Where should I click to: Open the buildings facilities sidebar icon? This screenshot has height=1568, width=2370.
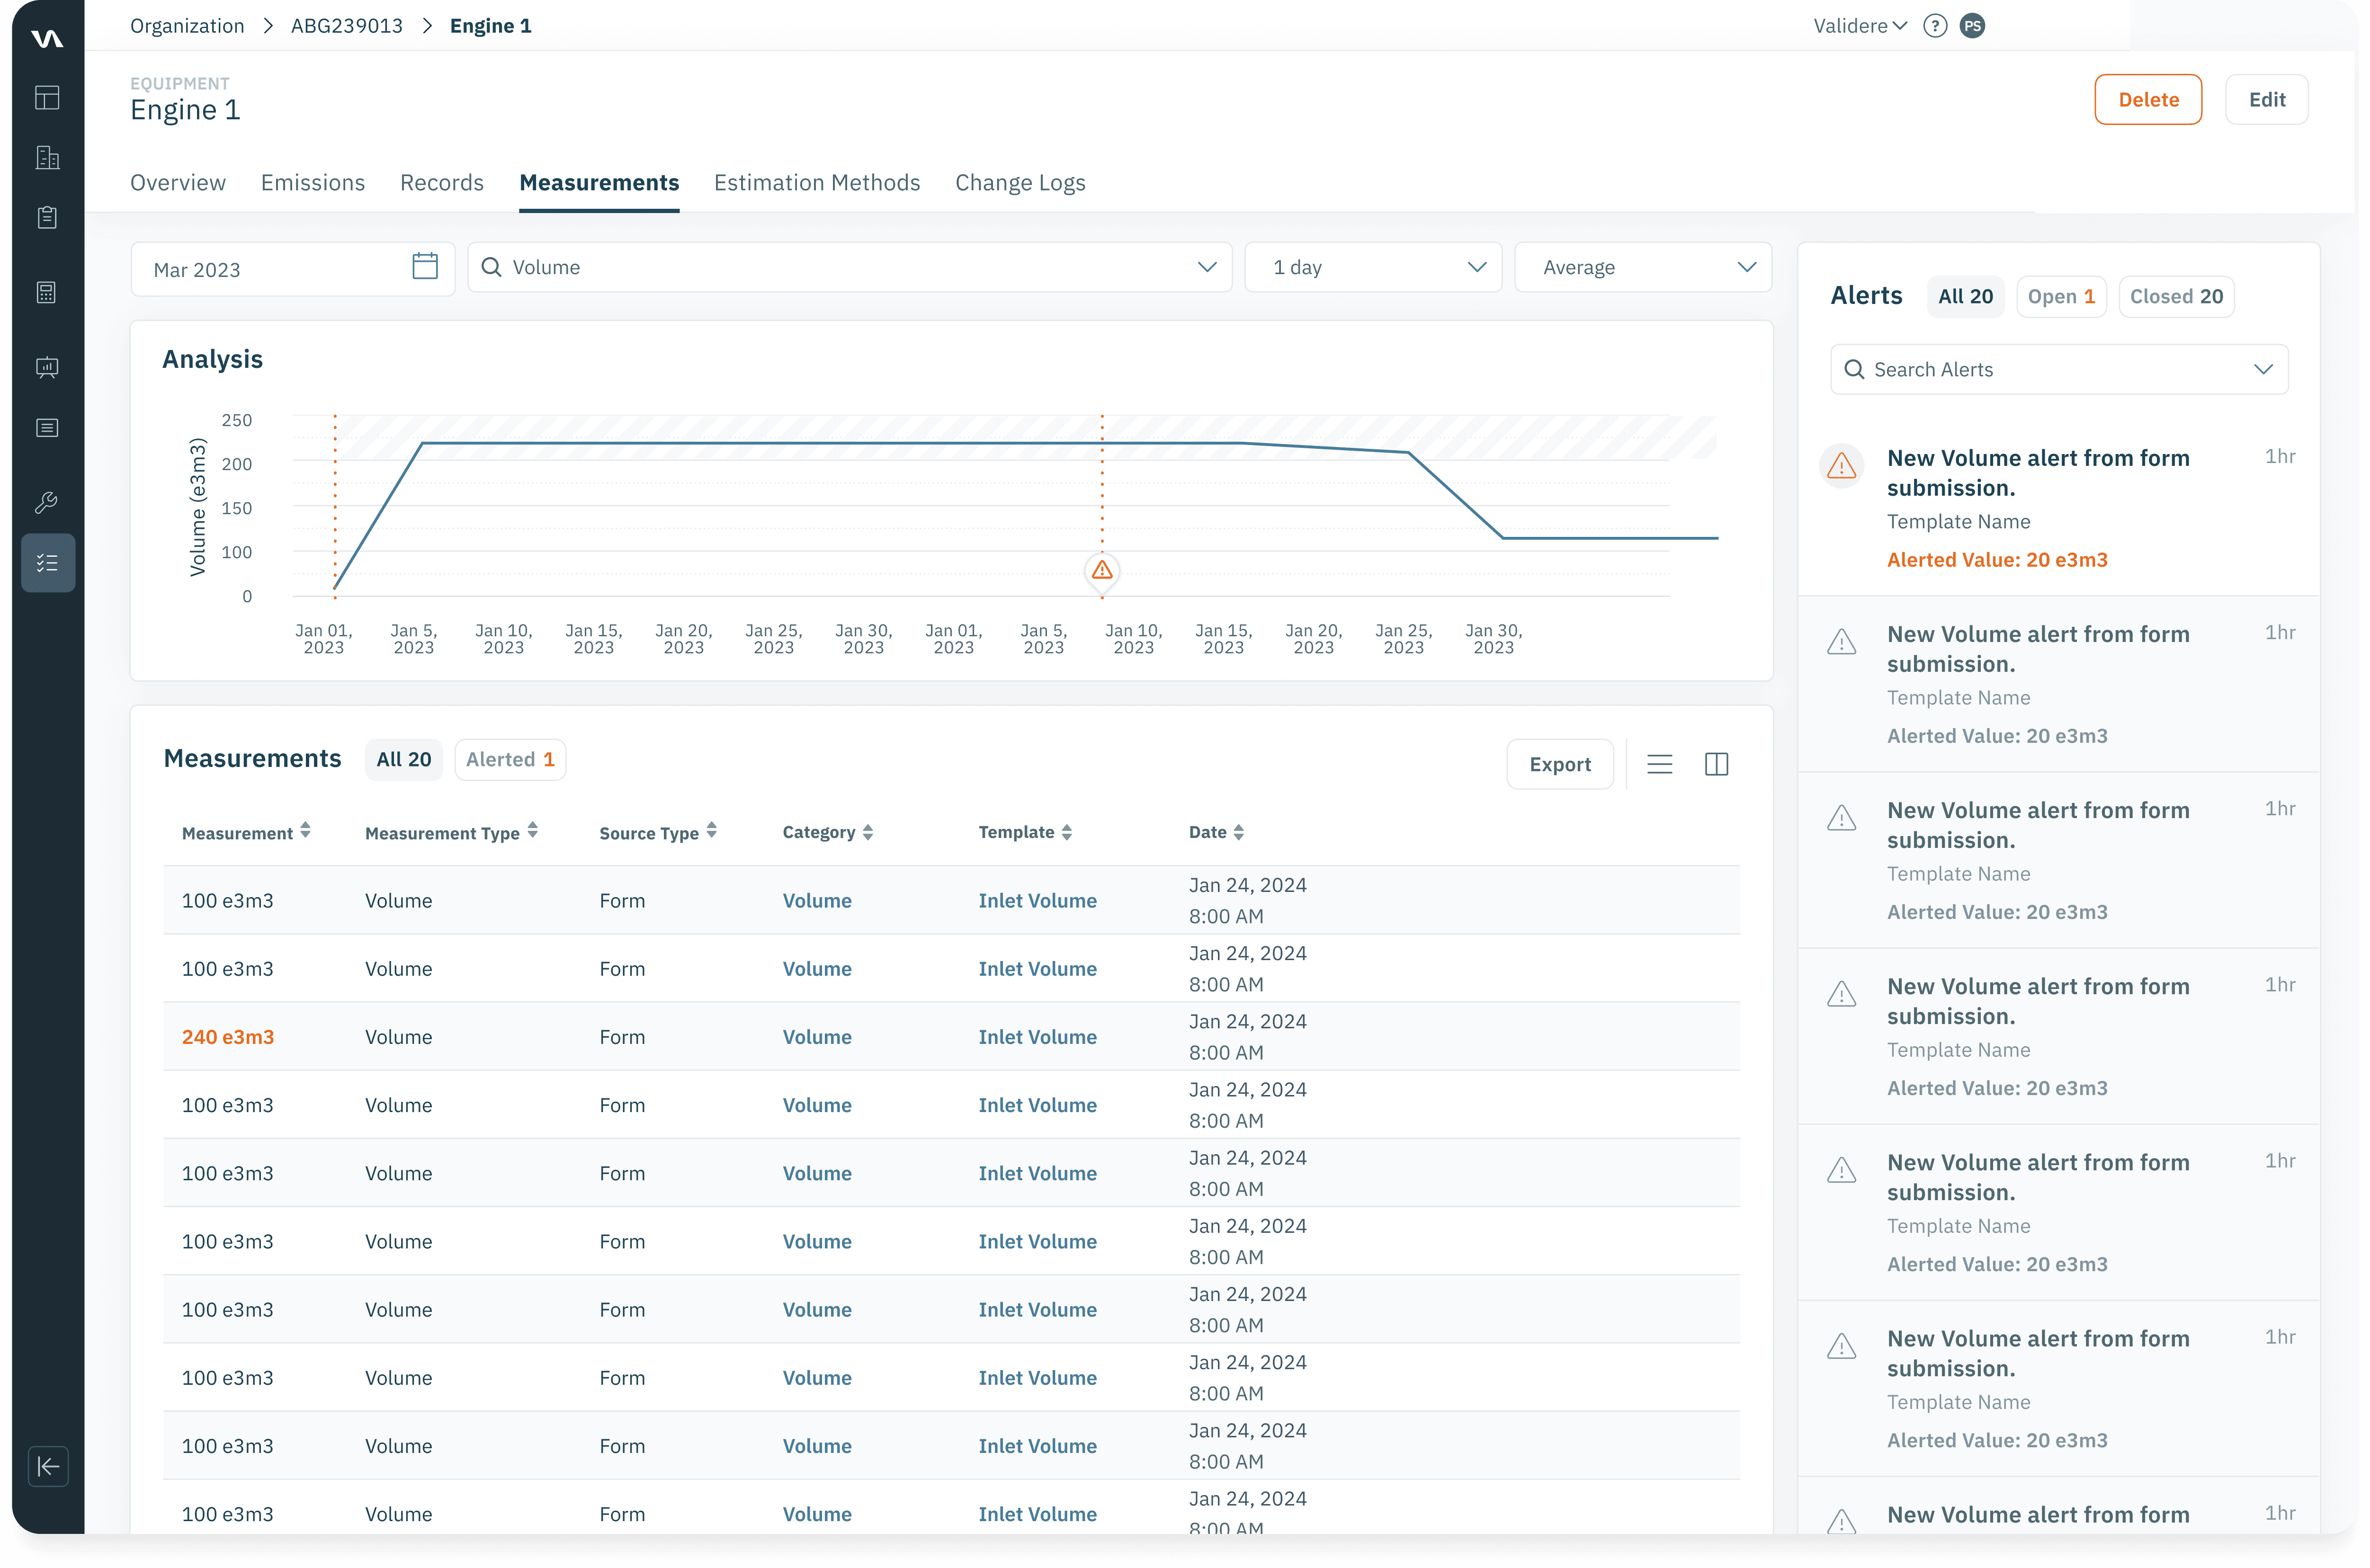pos(47,157)
